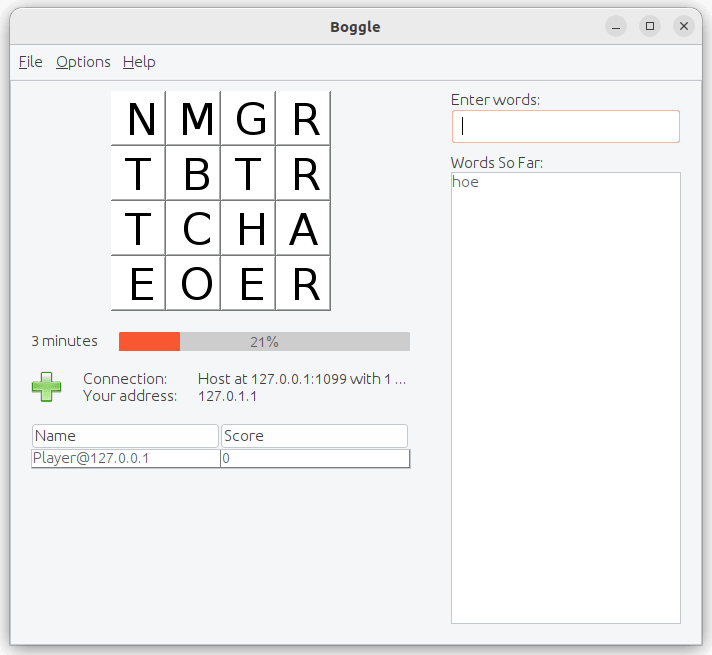The height and width of the screenshot is (655, 712).
Task: Minimize the Boggle window
Action: (616, 26)
